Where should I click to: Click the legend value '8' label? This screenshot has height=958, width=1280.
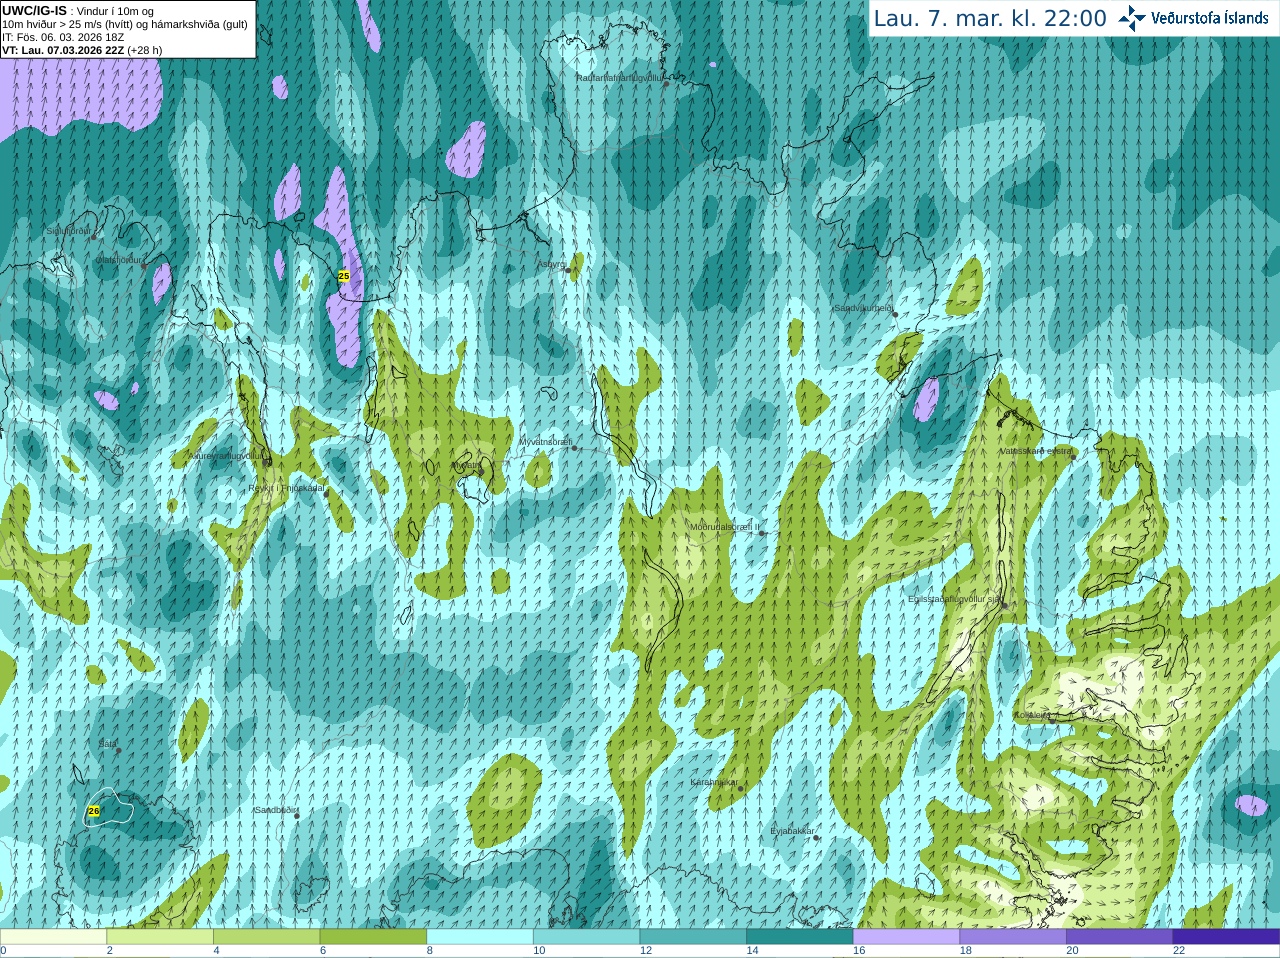(x=430, y=951)
